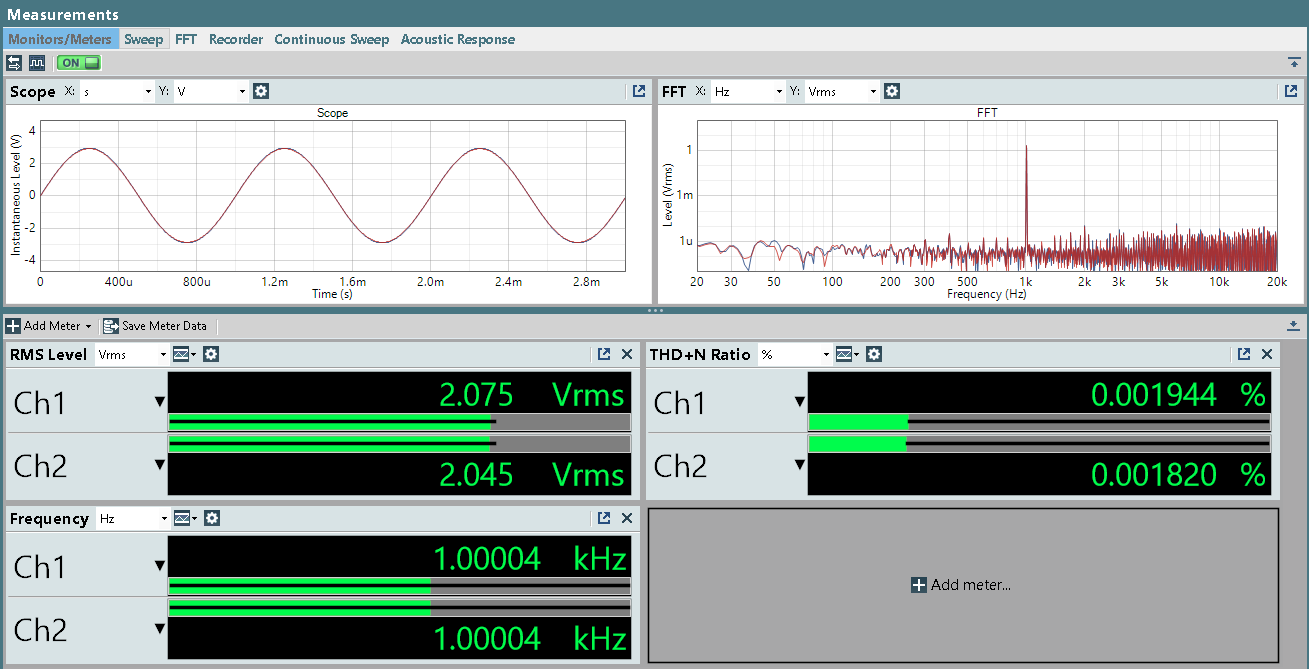Click the THD+N Ratio display-type icon
Screen dimensions: 1309x669
(x=844, y=354)
